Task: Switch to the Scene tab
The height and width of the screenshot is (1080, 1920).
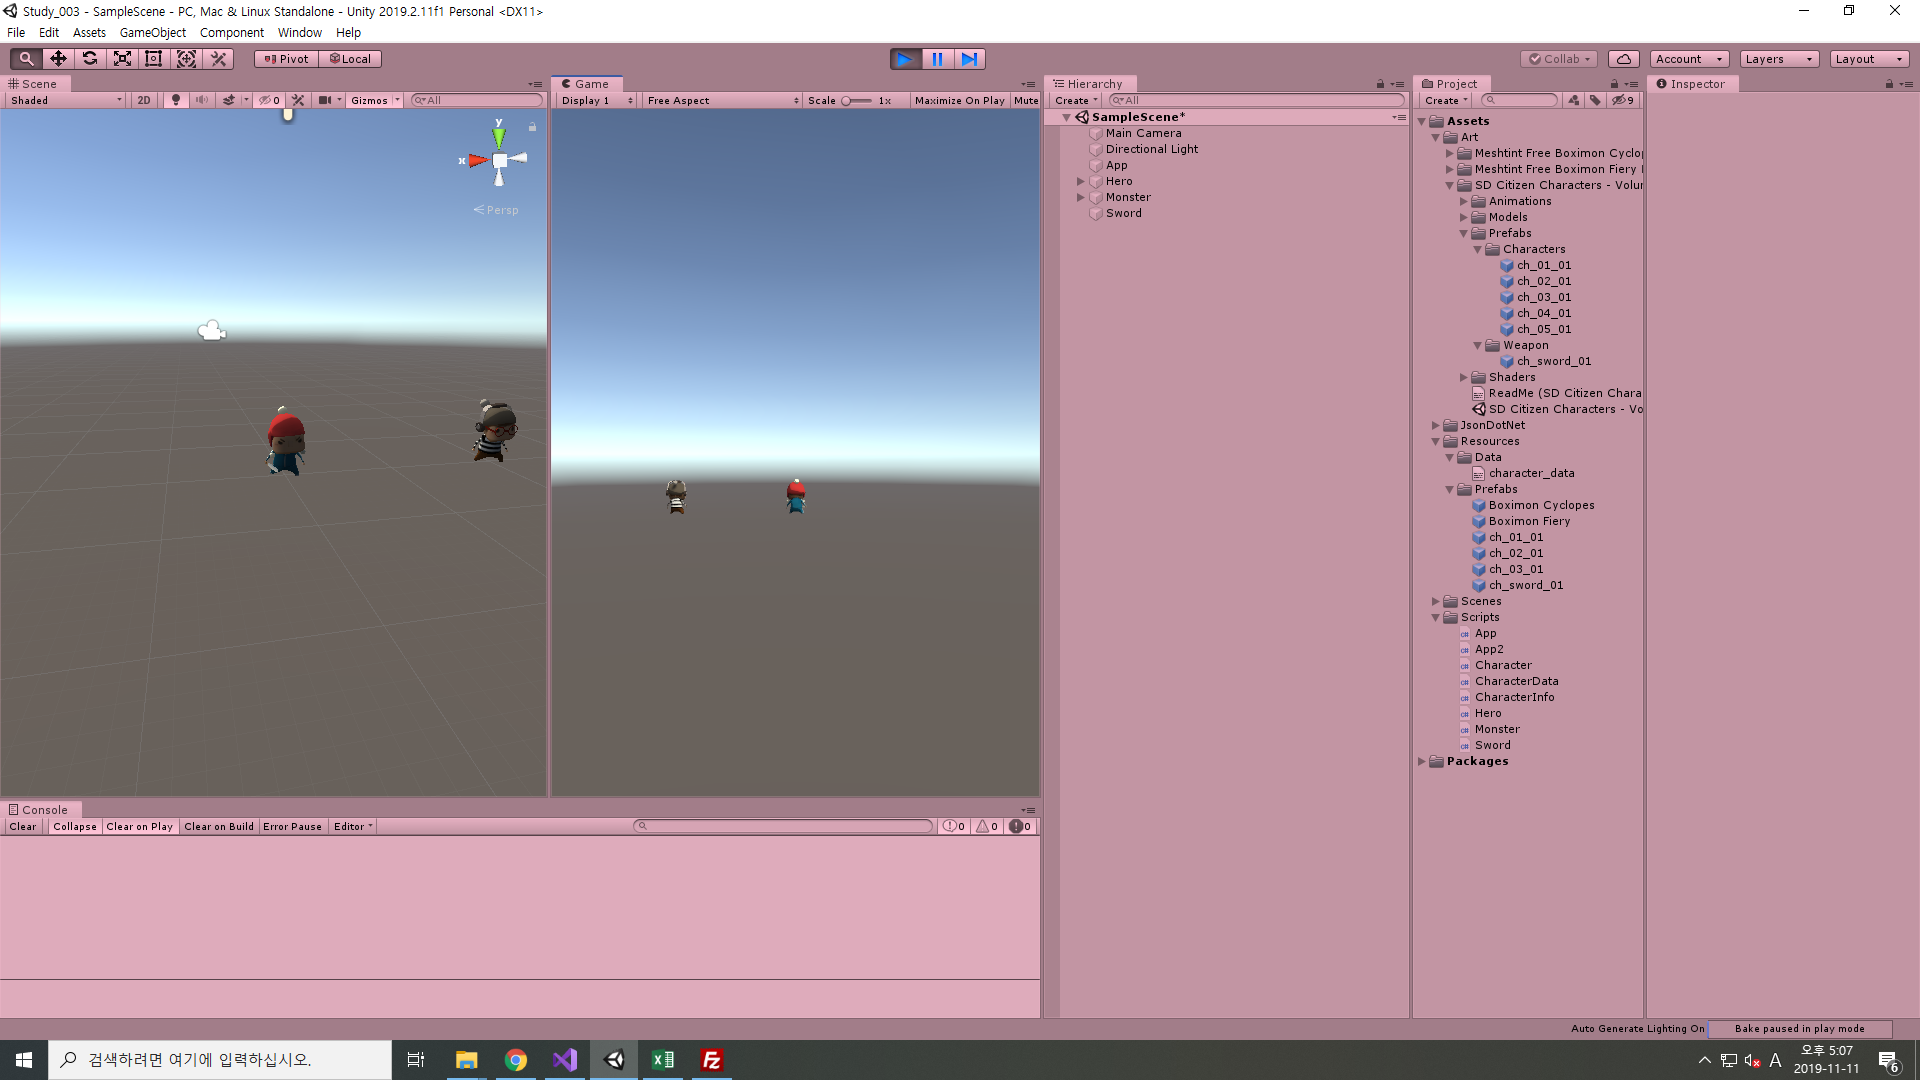Action: [33, 84]
